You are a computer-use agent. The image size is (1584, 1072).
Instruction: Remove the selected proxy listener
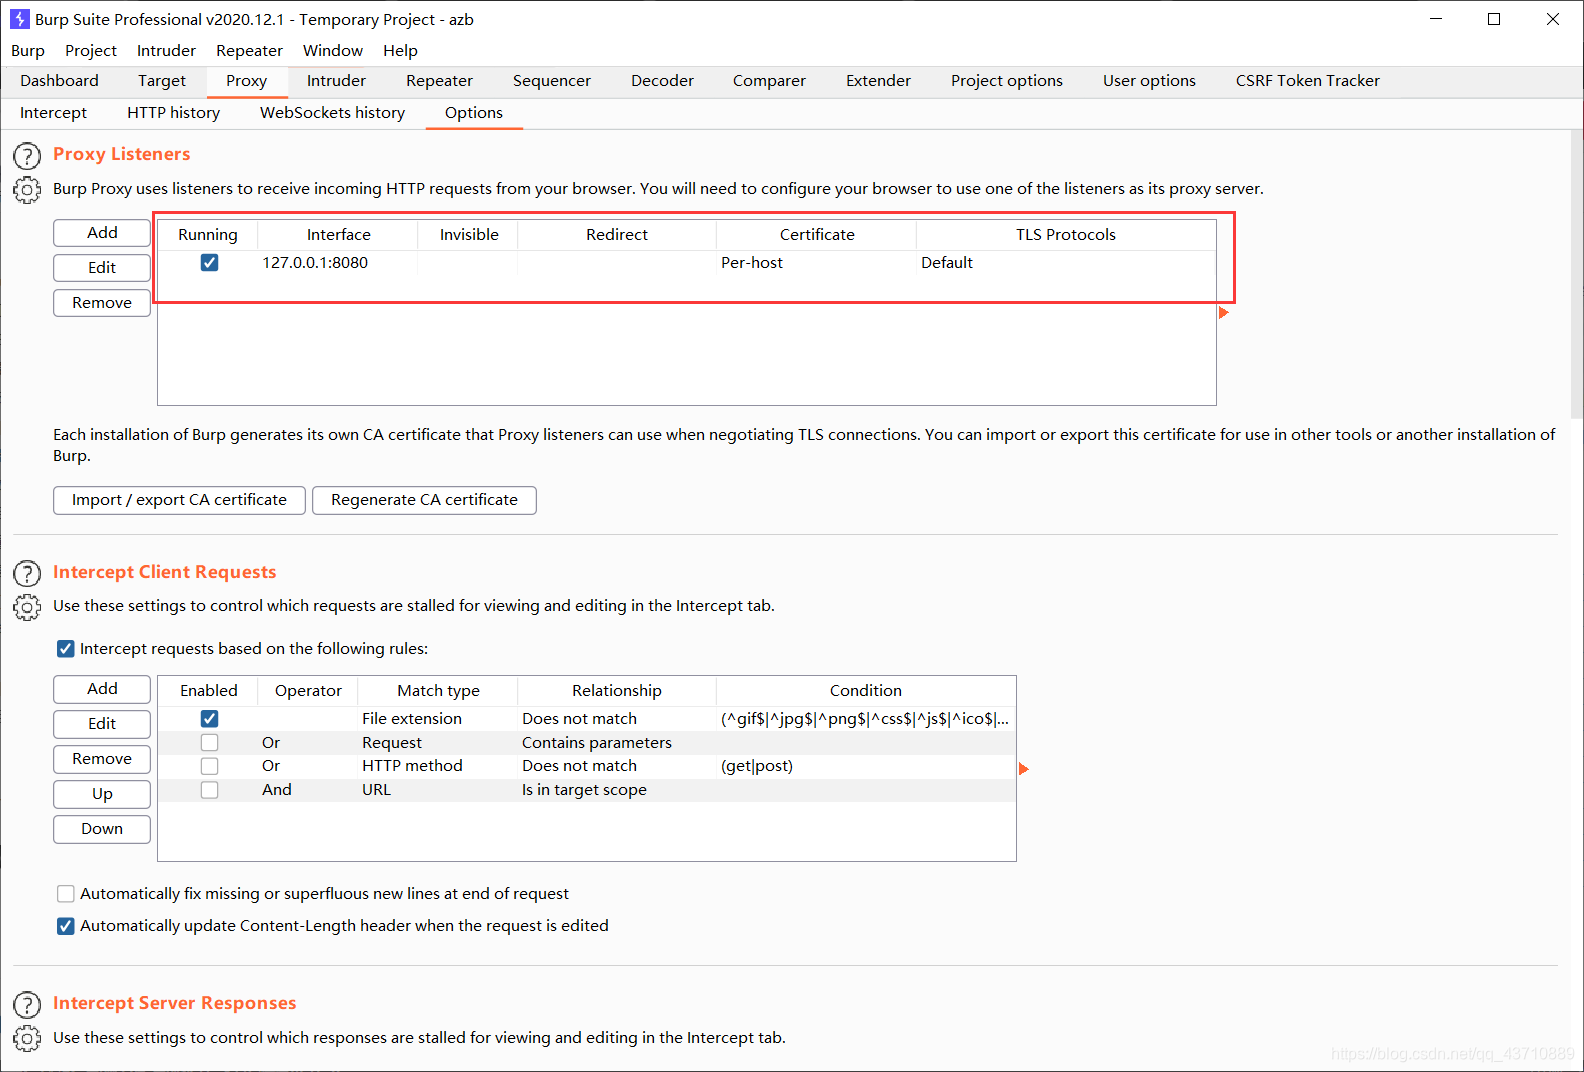102,303
